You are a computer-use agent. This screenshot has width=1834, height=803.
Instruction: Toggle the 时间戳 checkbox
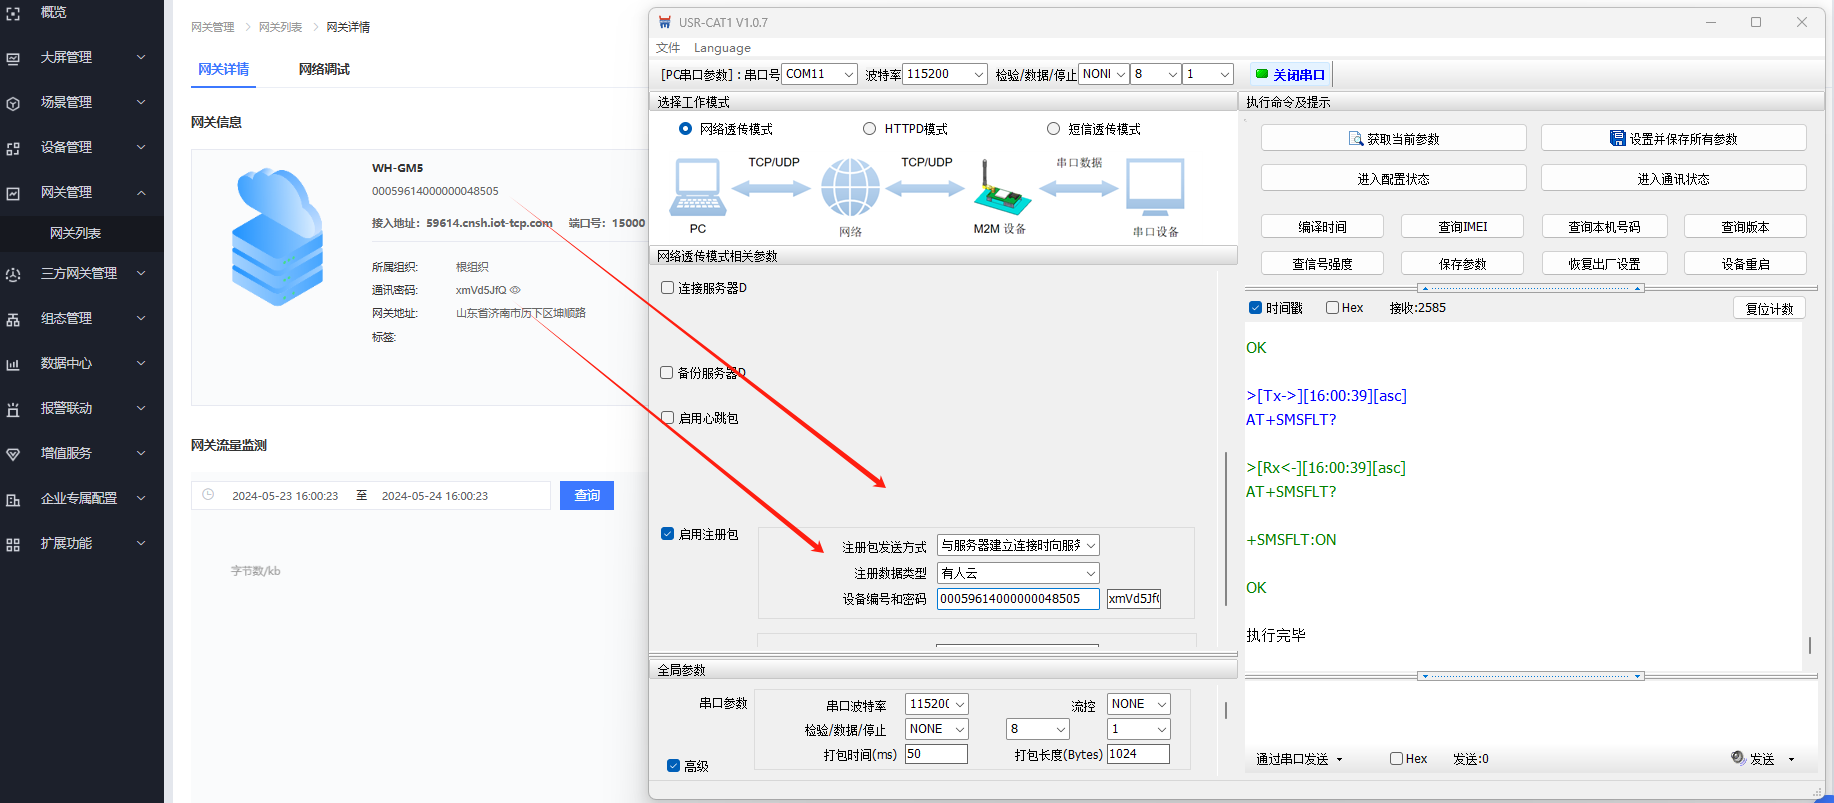tap(1255, 308)
